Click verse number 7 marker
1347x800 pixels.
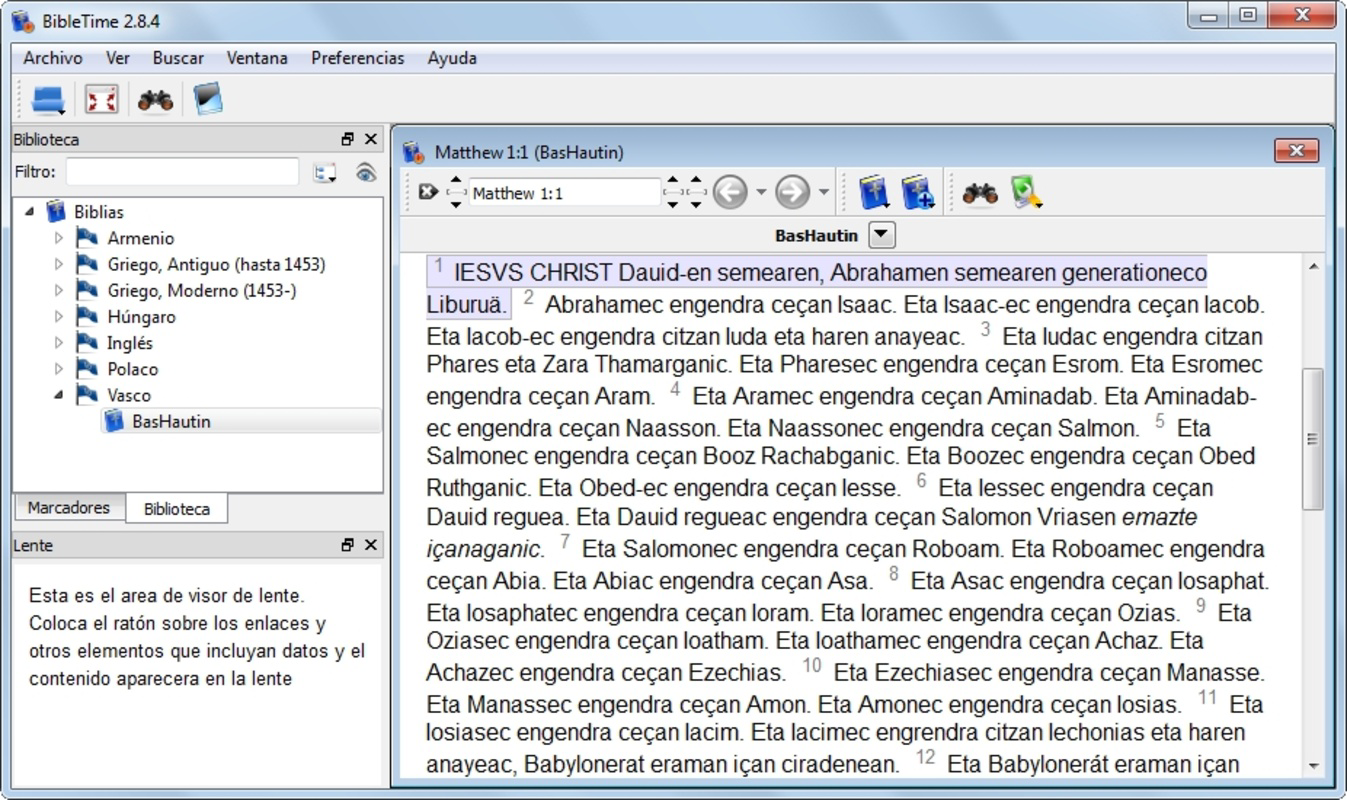[565, 542]
